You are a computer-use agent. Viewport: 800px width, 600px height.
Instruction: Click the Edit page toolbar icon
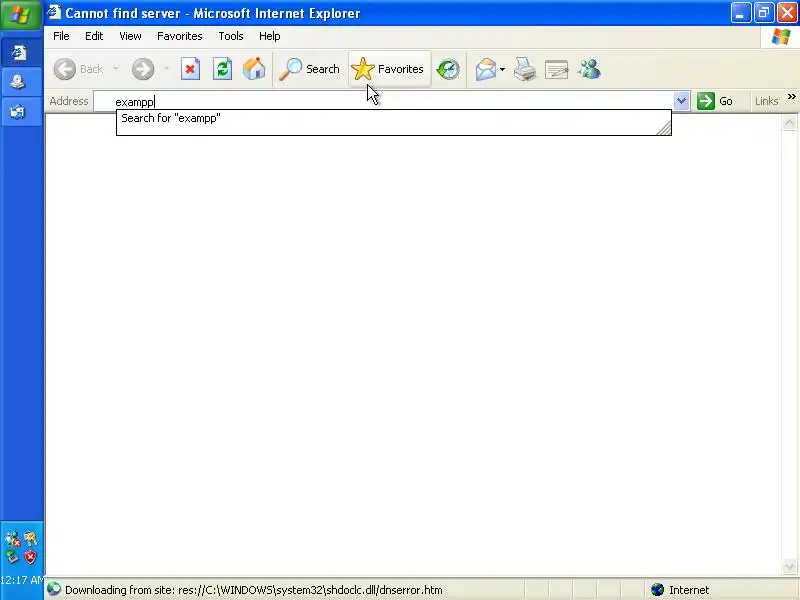pyautogui.click(x=556, y=69)
